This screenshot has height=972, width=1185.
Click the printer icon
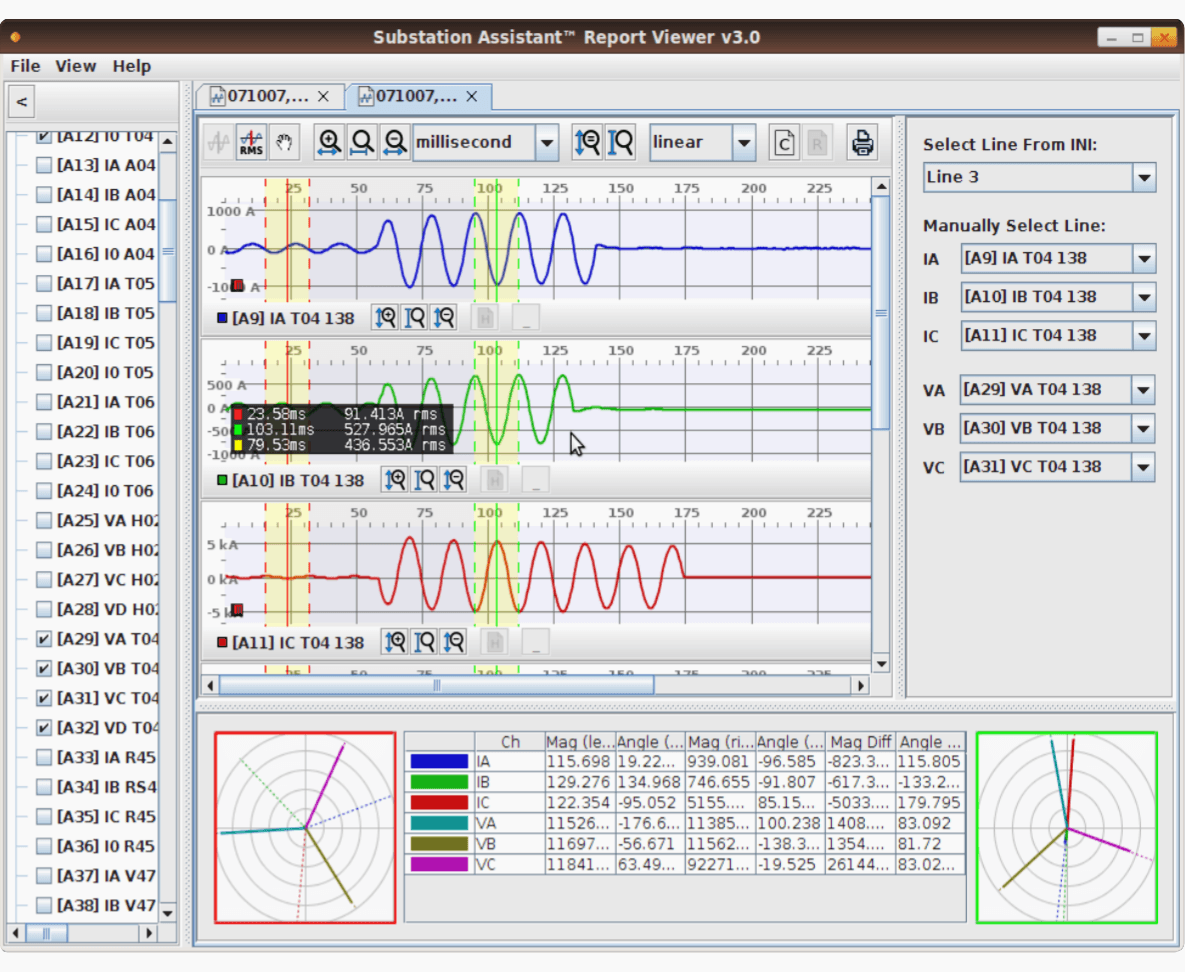tap(862, 142)
